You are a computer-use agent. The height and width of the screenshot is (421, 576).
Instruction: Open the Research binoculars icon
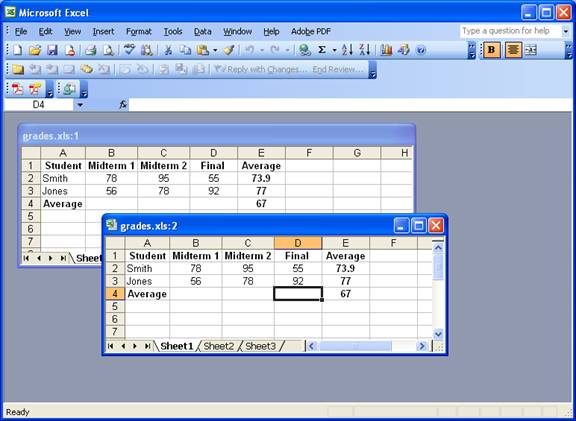pos(147,50)
